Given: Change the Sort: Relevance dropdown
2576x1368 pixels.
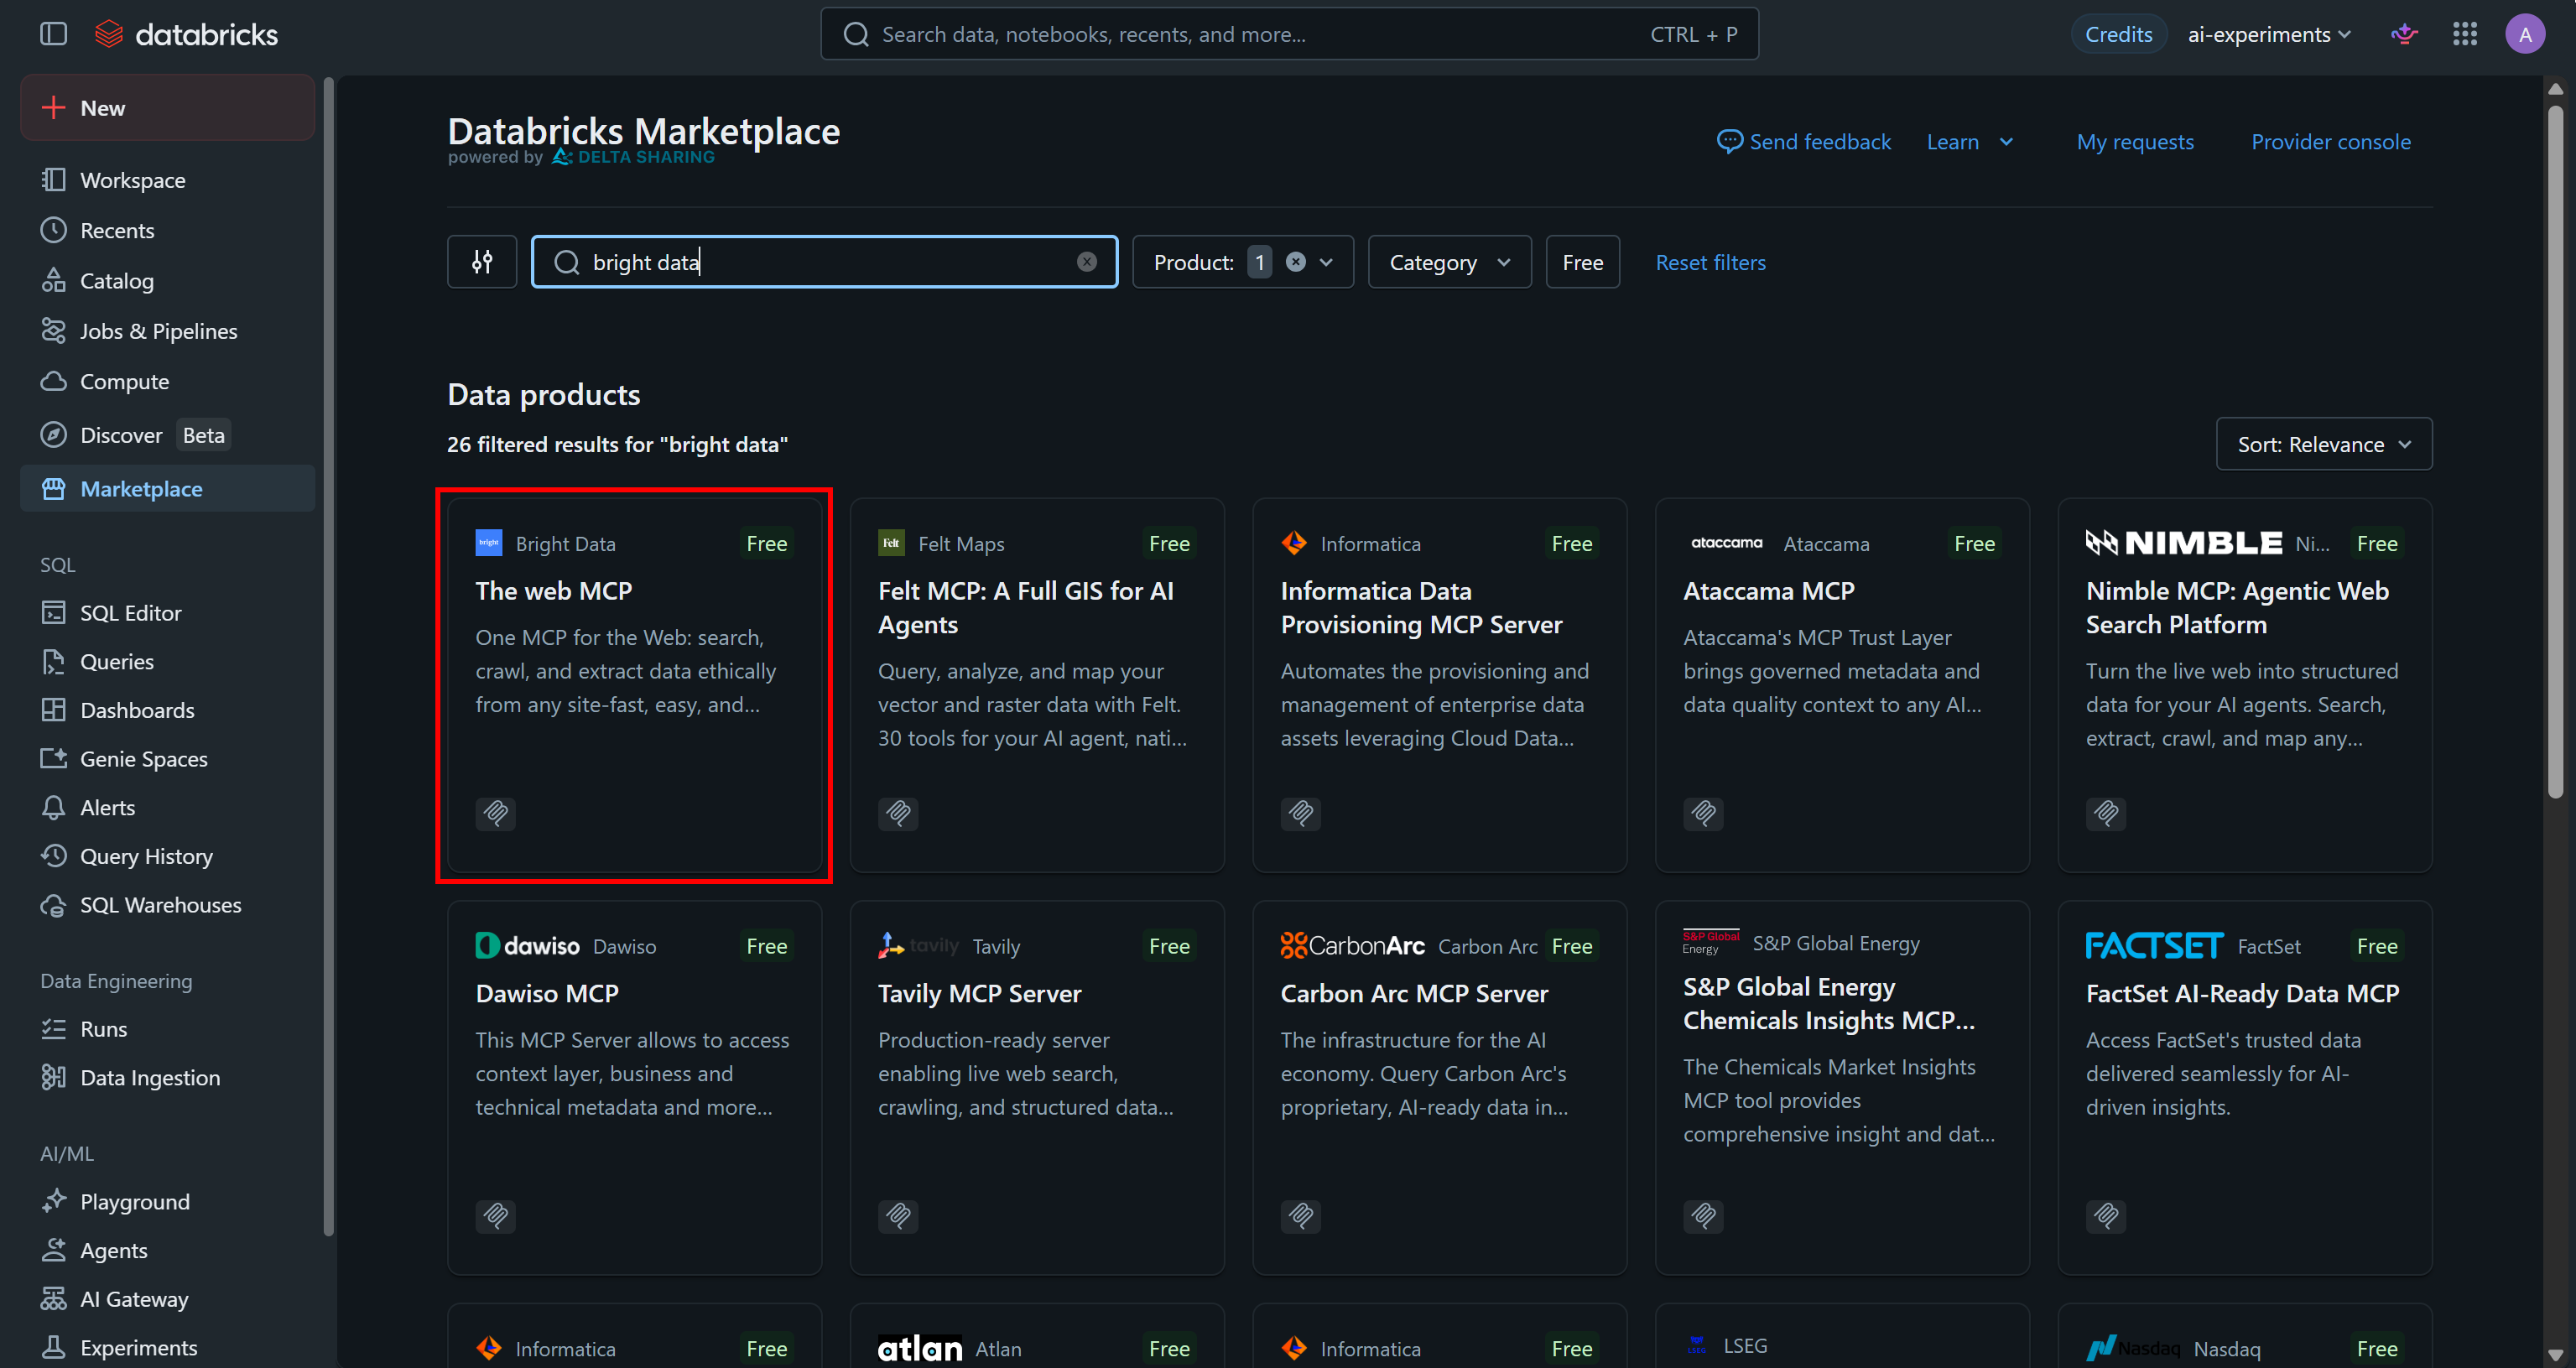Looking at the screenshot, I should (2324, 444).
